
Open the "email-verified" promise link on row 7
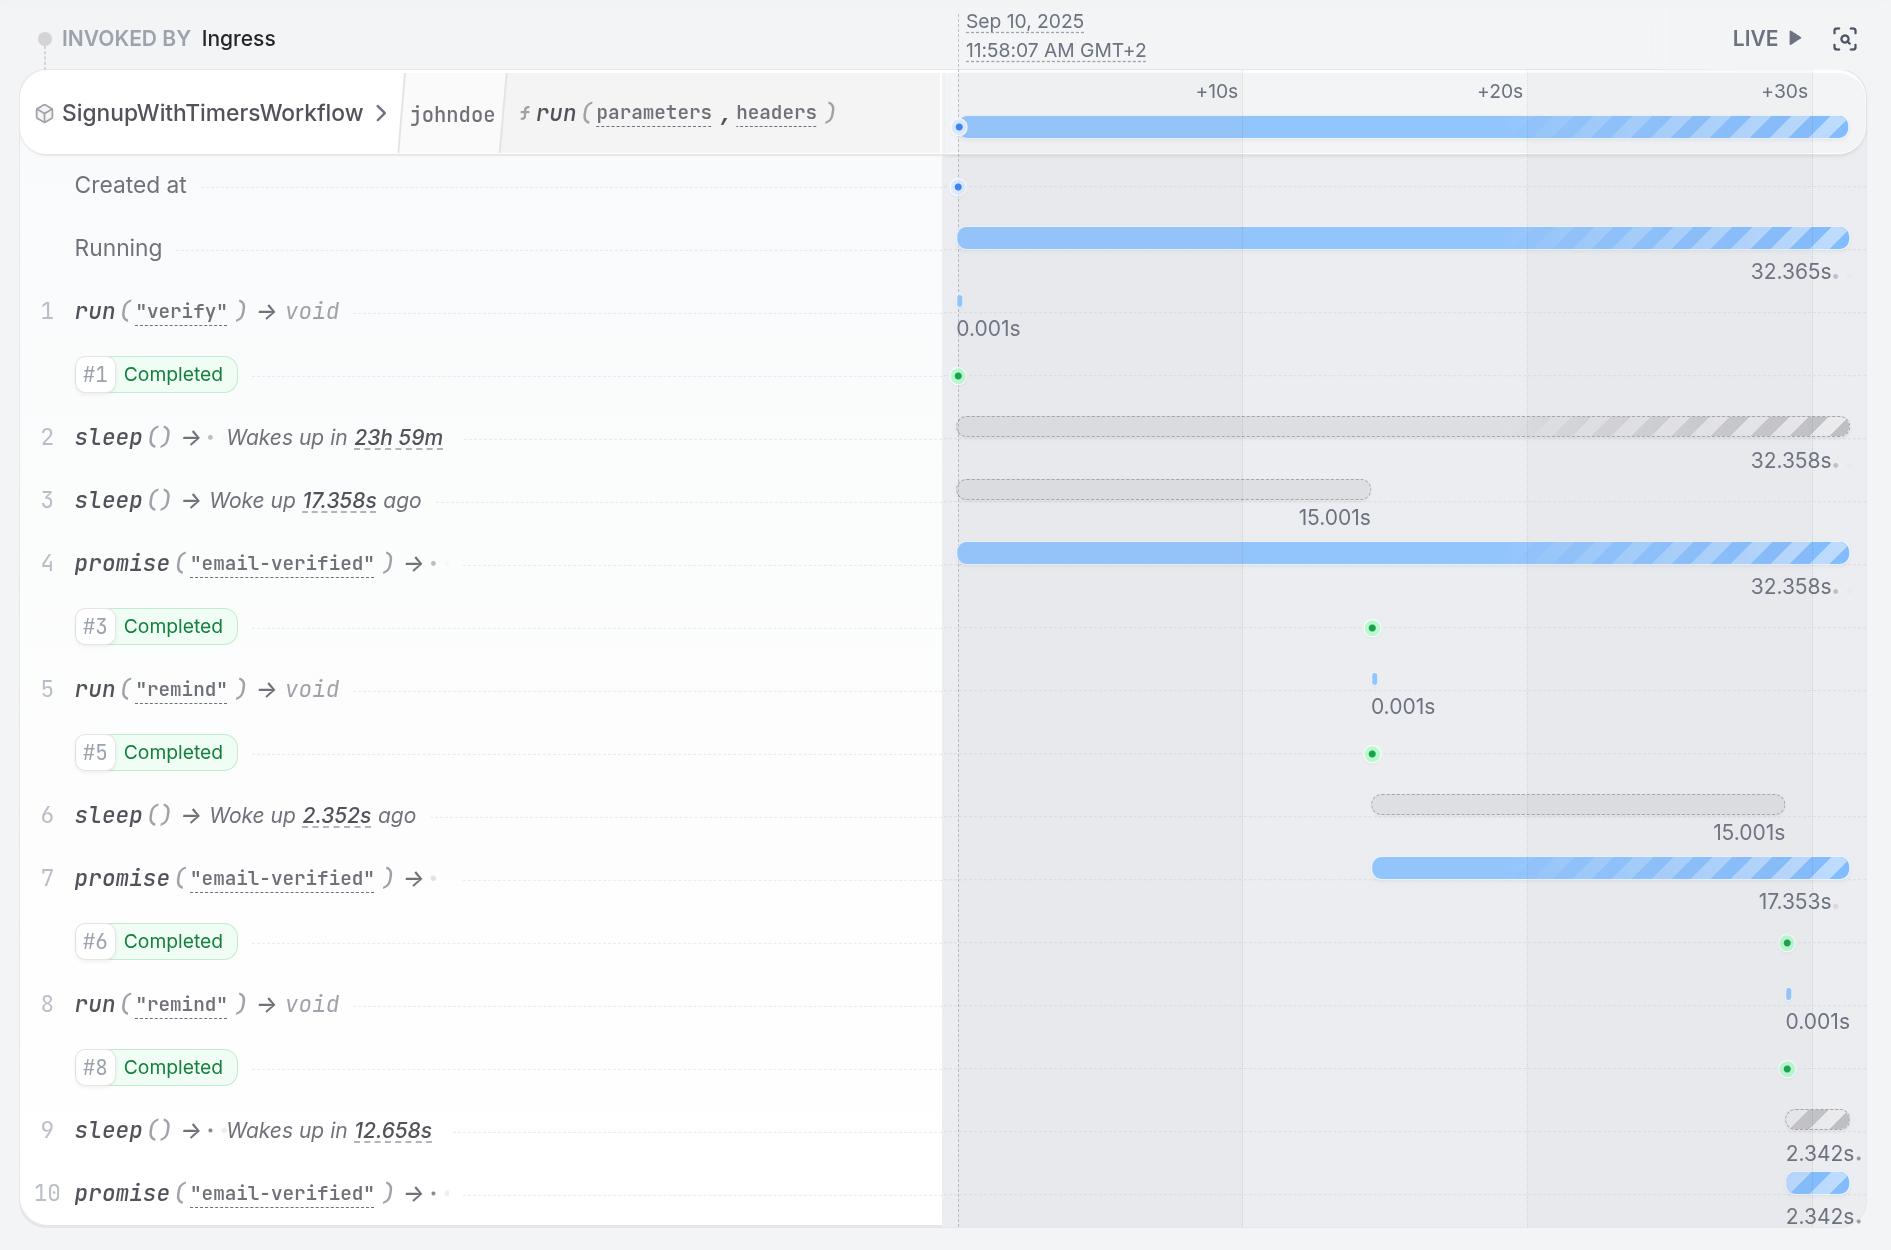281,878
